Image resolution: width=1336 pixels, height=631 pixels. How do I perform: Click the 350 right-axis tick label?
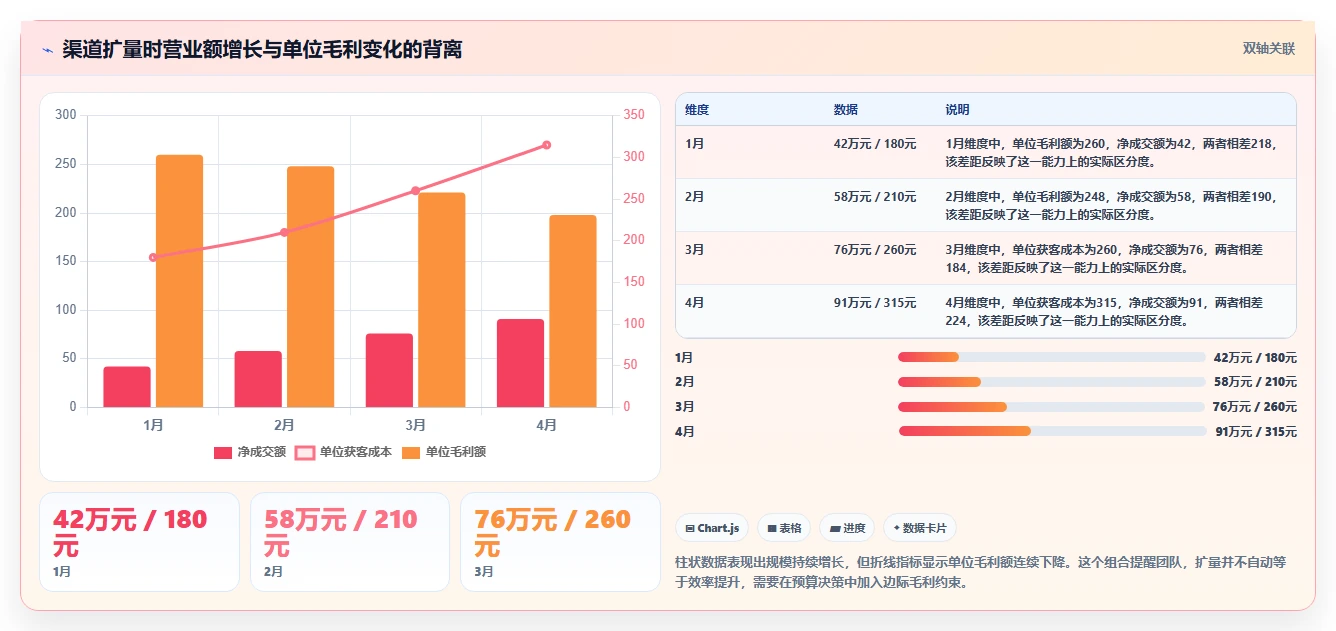[633, 115]
